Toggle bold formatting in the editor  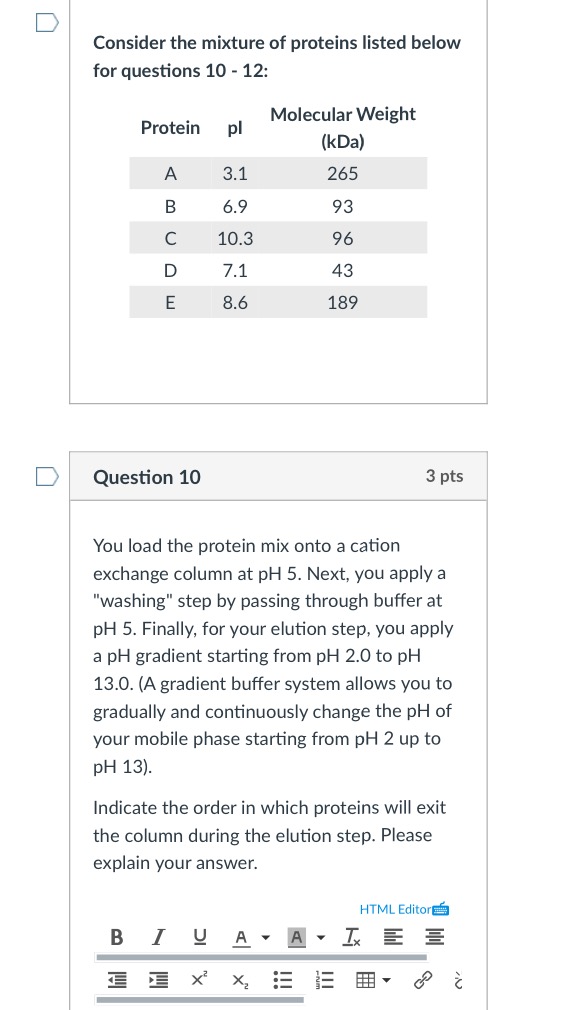pyautogui.click(x=117, y=937)
